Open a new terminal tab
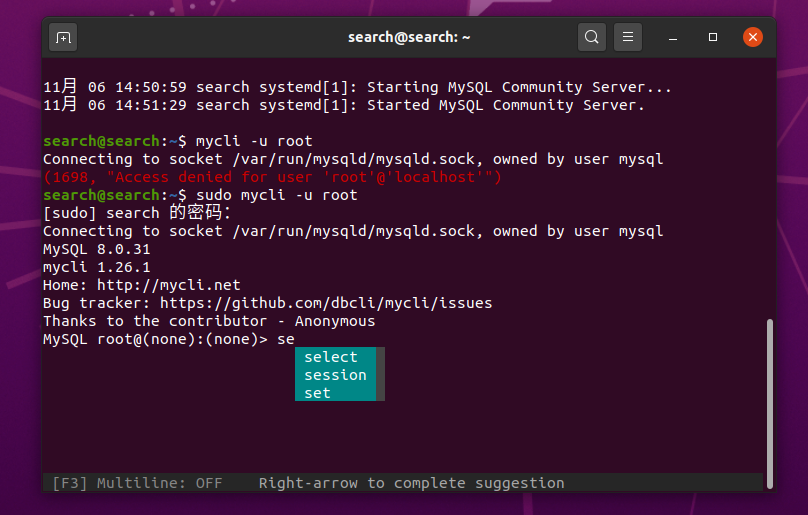Screen dimensions: 808x515 pyautogui.click(x=63, y=37)
